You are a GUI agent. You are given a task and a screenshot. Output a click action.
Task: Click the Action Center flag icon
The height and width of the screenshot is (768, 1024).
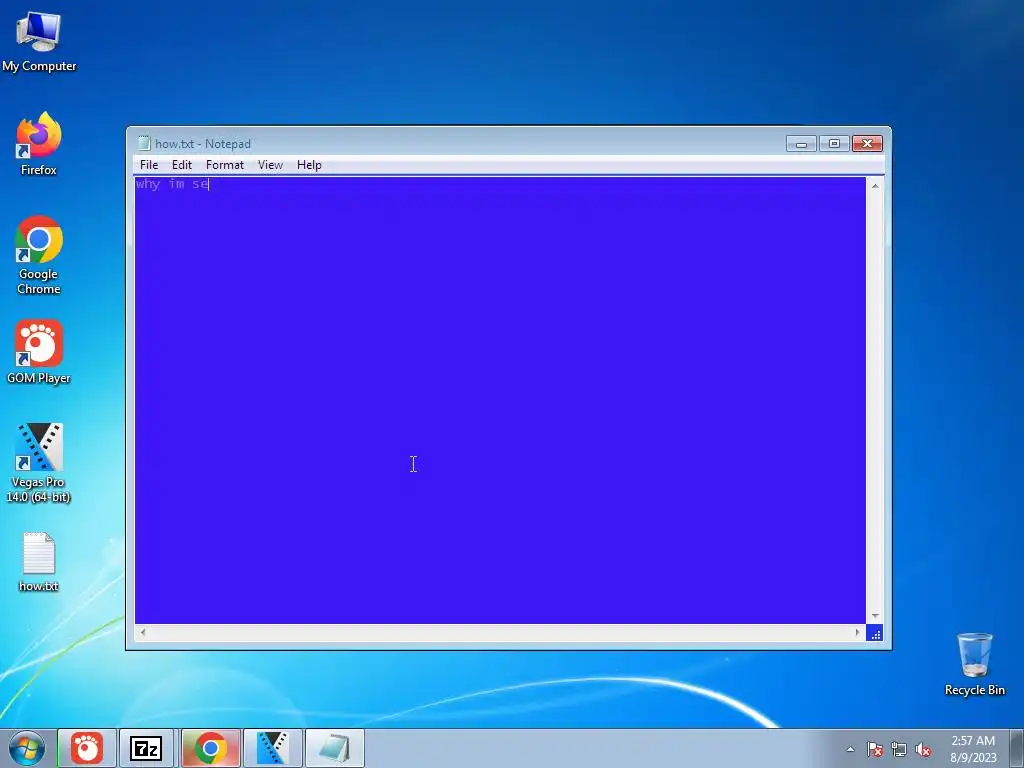(x=874, y=749)
